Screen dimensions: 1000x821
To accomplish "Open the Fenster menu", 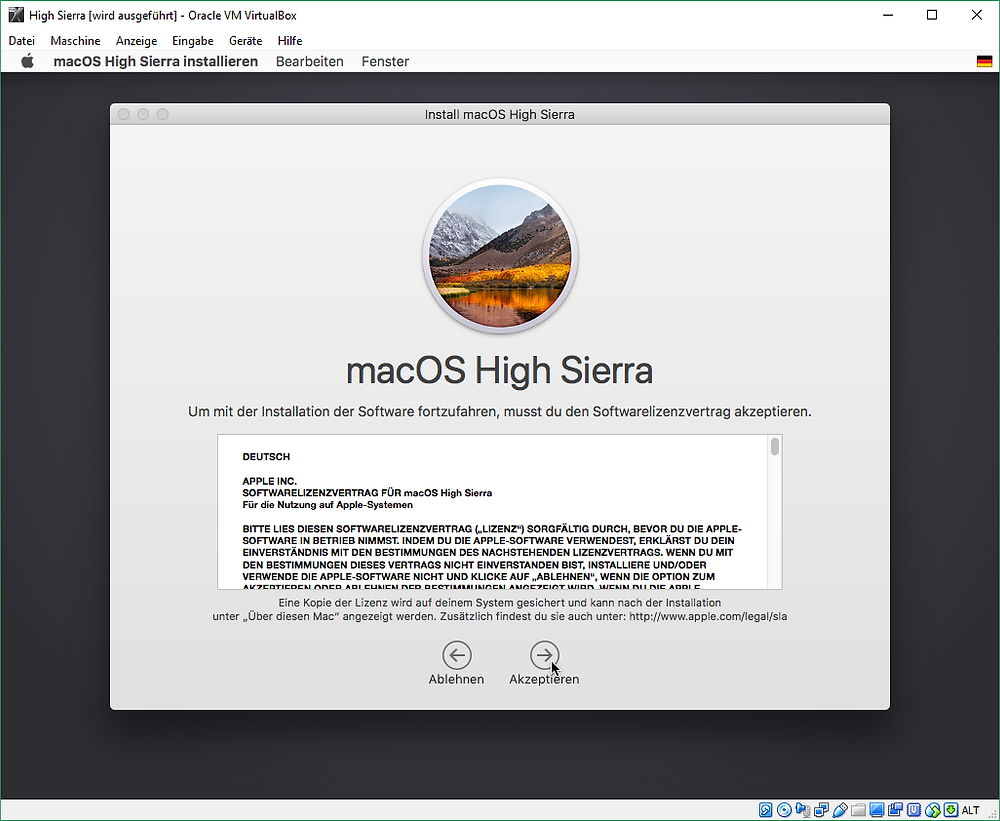I will [385, 61].
